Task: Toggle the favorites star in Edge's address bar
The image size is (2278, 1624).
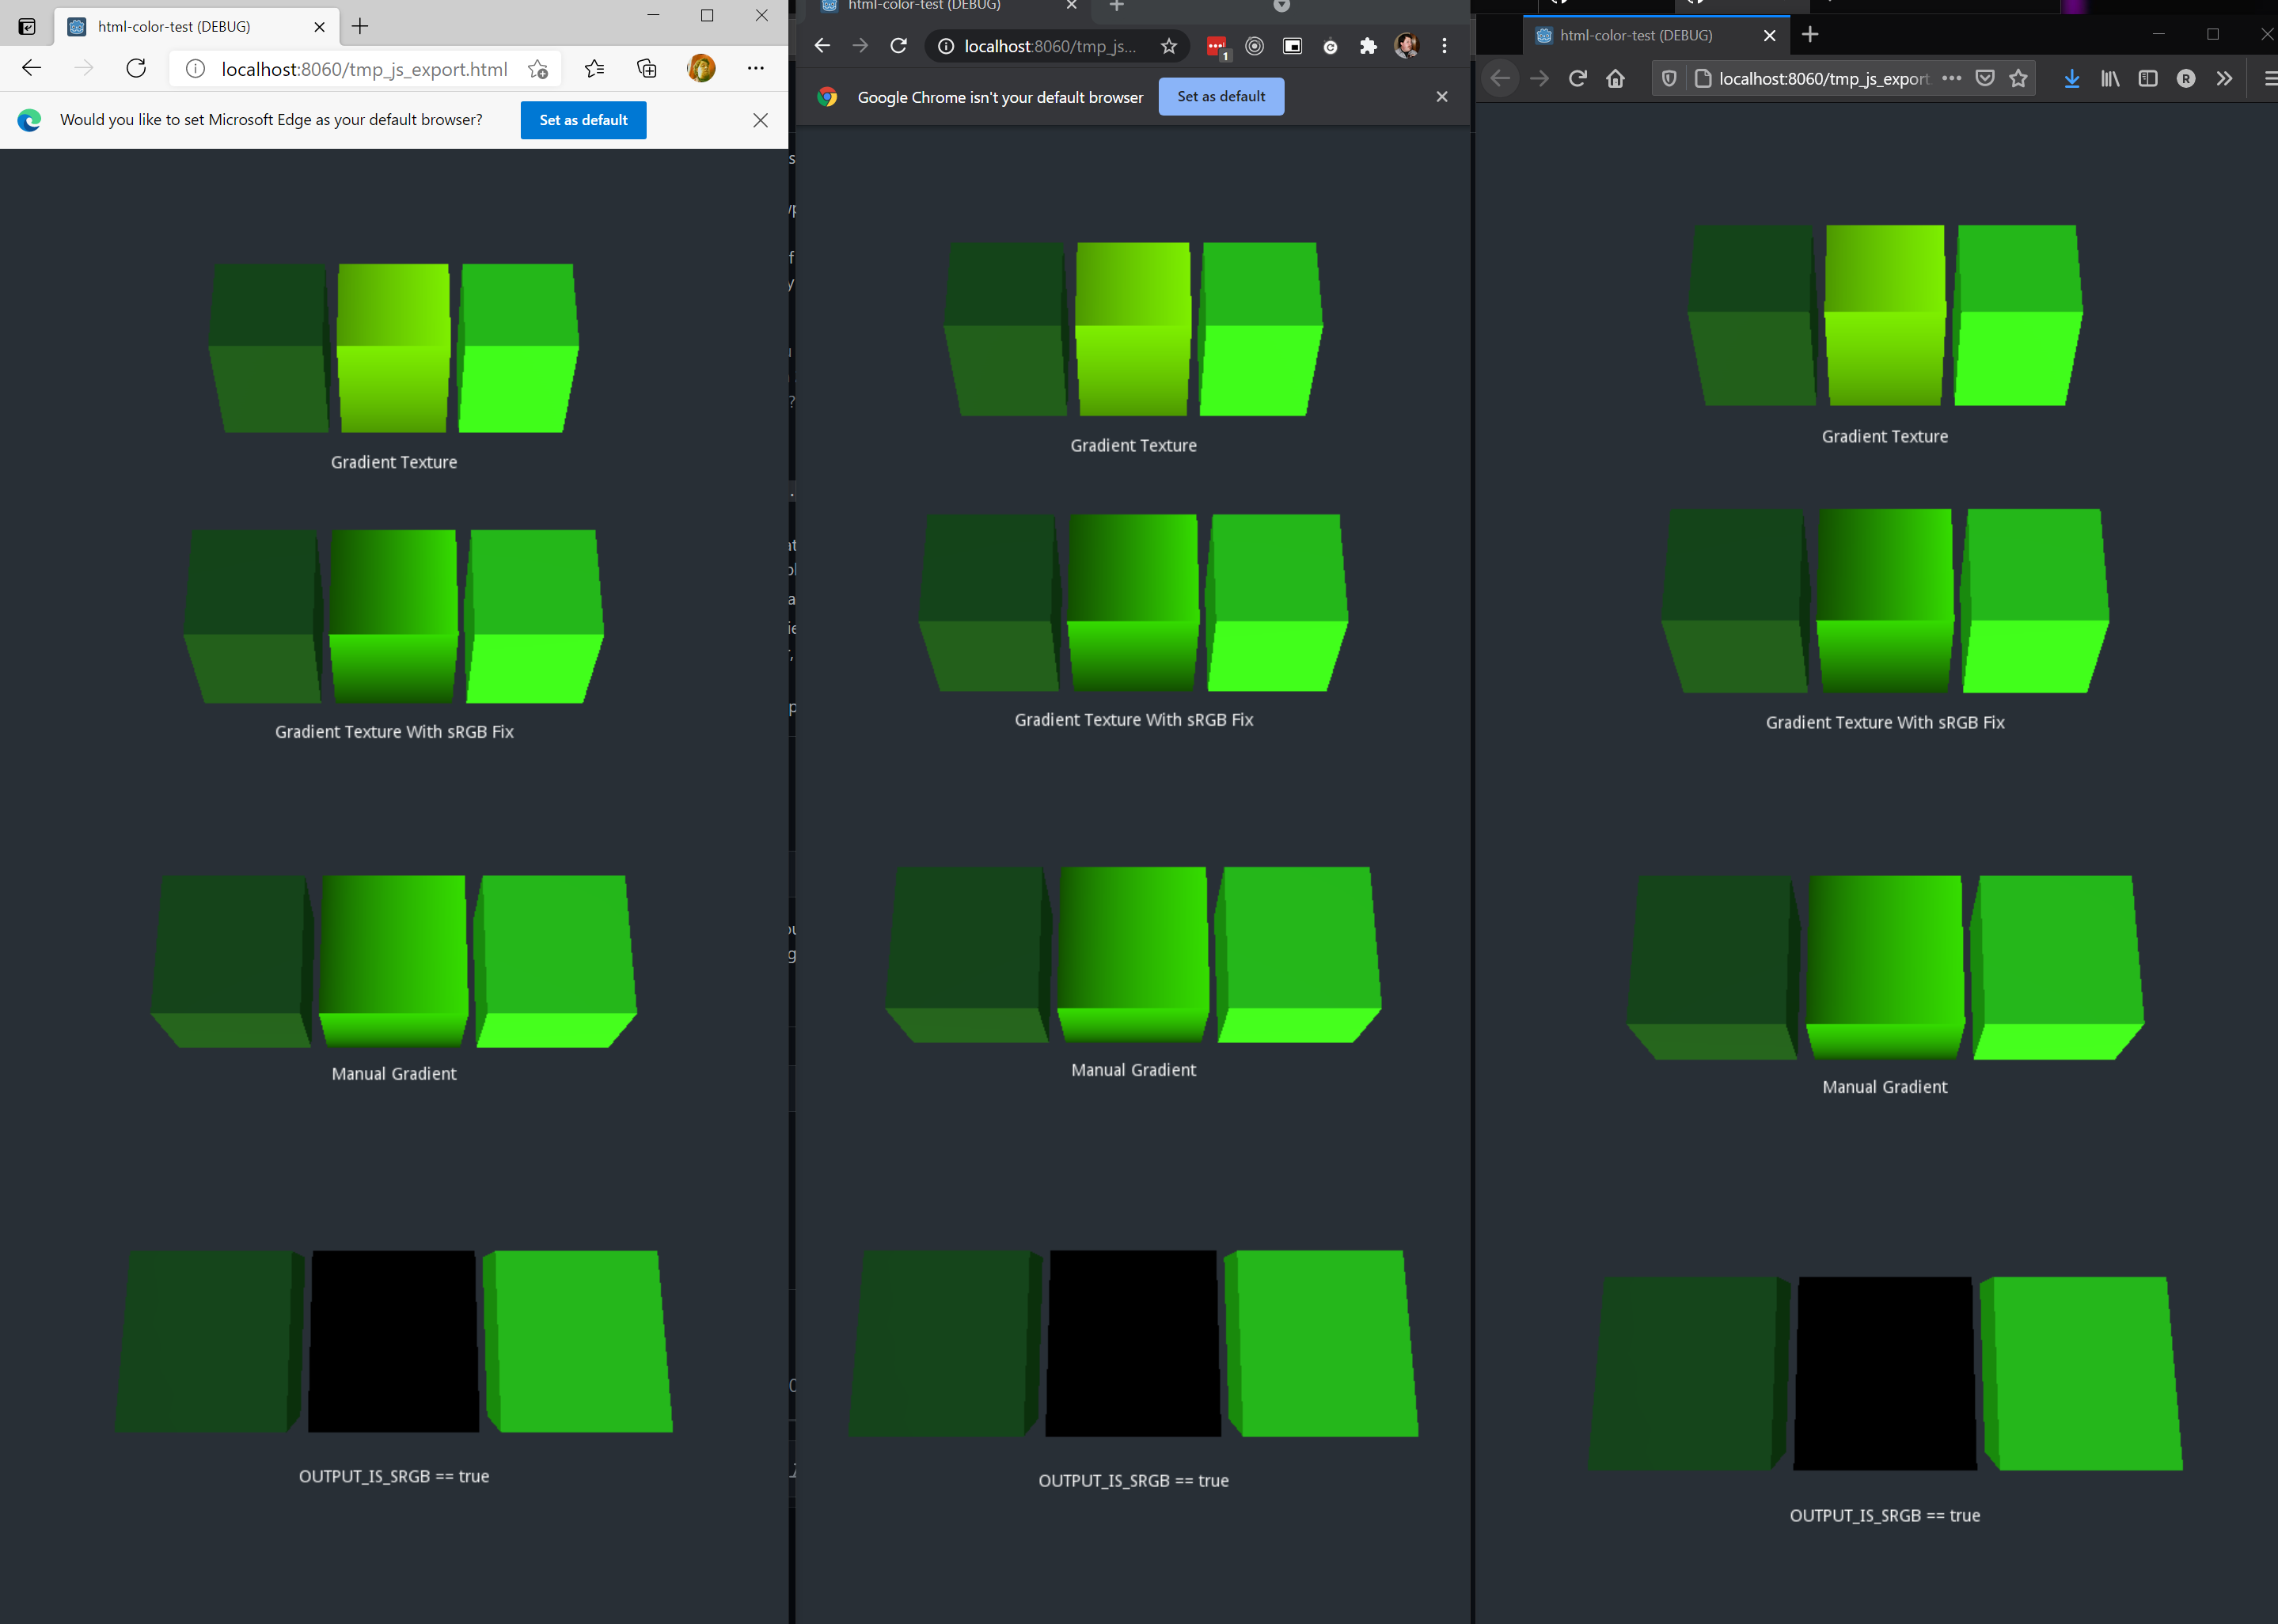Action: coord(537,69)
